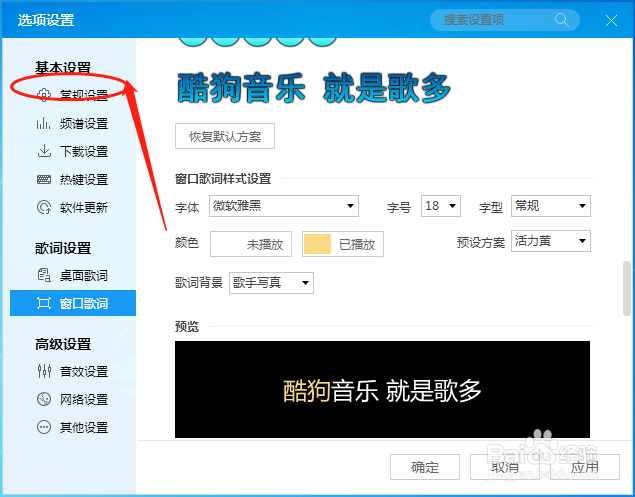Click the software update refresh icon
Screen dimensions: 635x497
click(x=44, y=207)
